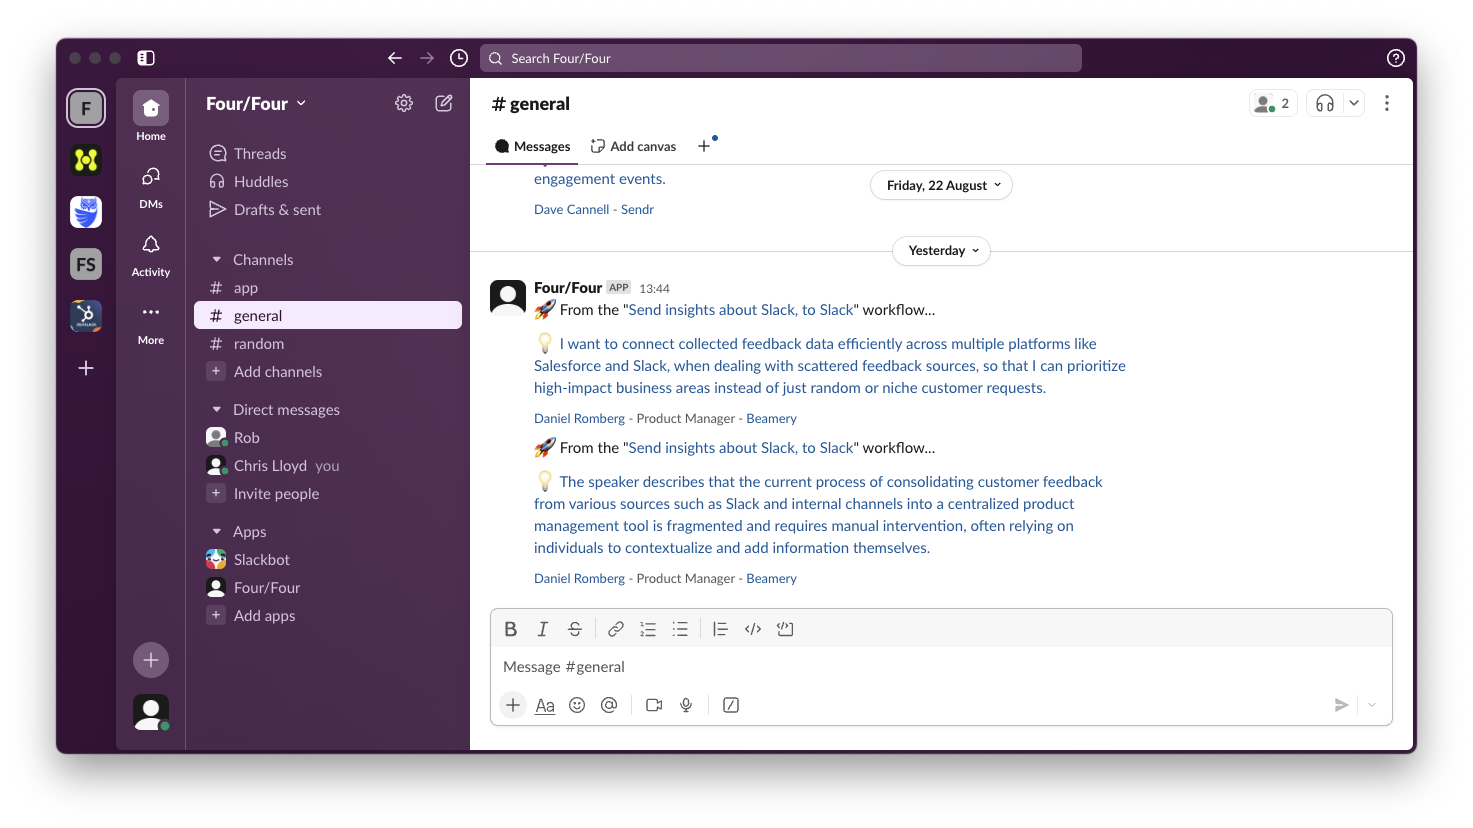Send the message now

(1342, 705)
